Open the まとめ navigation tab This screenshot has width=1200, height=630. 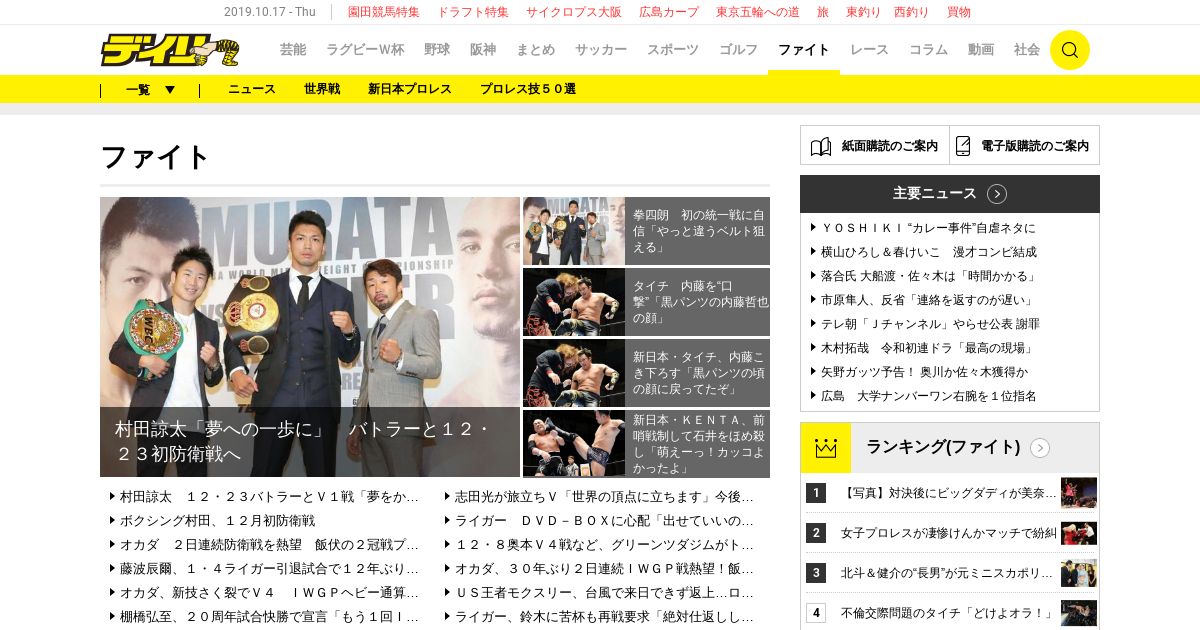click(x=536, y=50)
